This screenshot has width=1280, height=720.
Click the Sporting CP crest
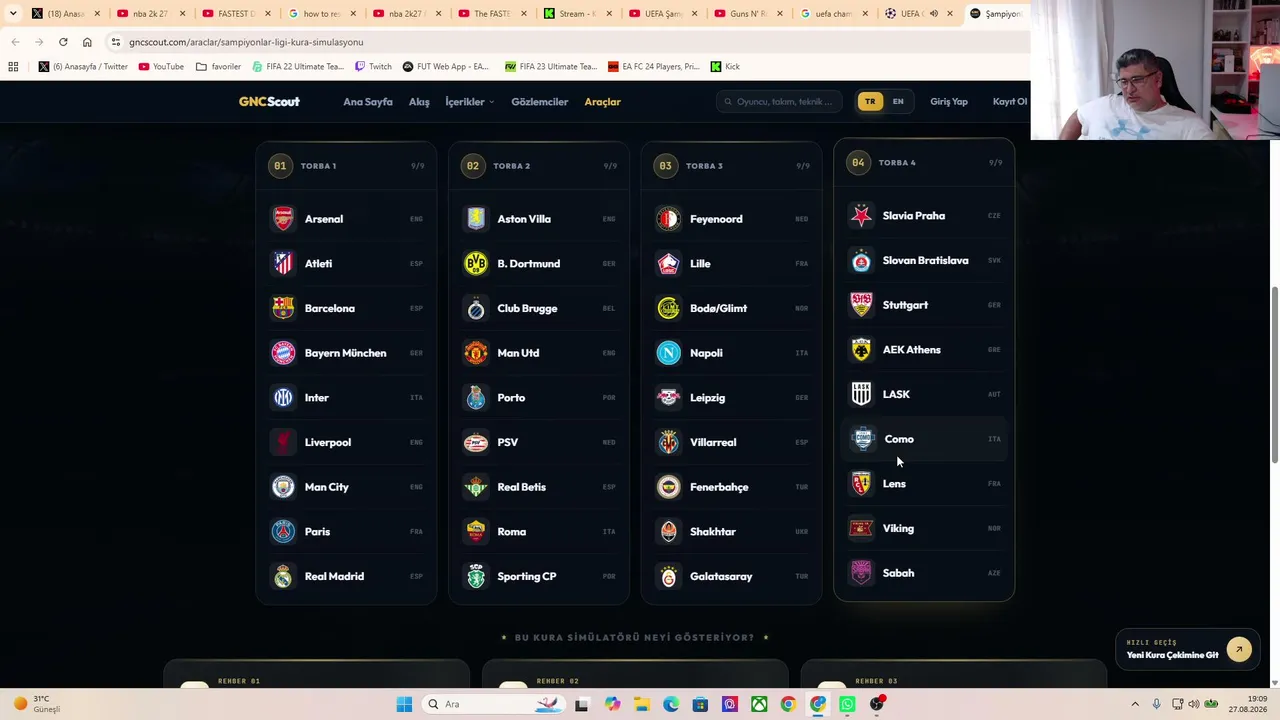[476, 576]
